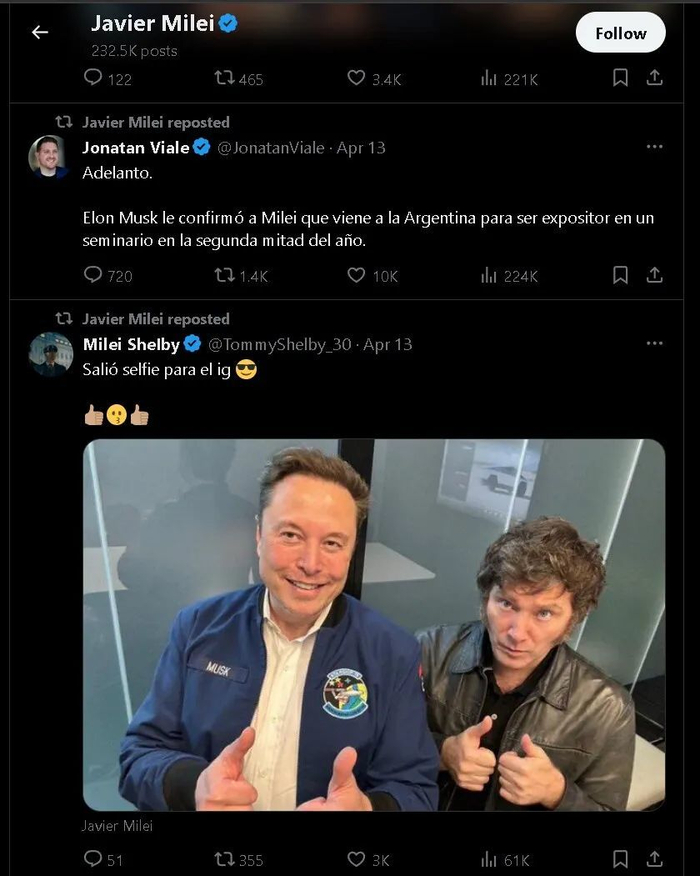Share the Milei Shelby selfie post
The image size is (700, 876).
click(x=655, y=859)
